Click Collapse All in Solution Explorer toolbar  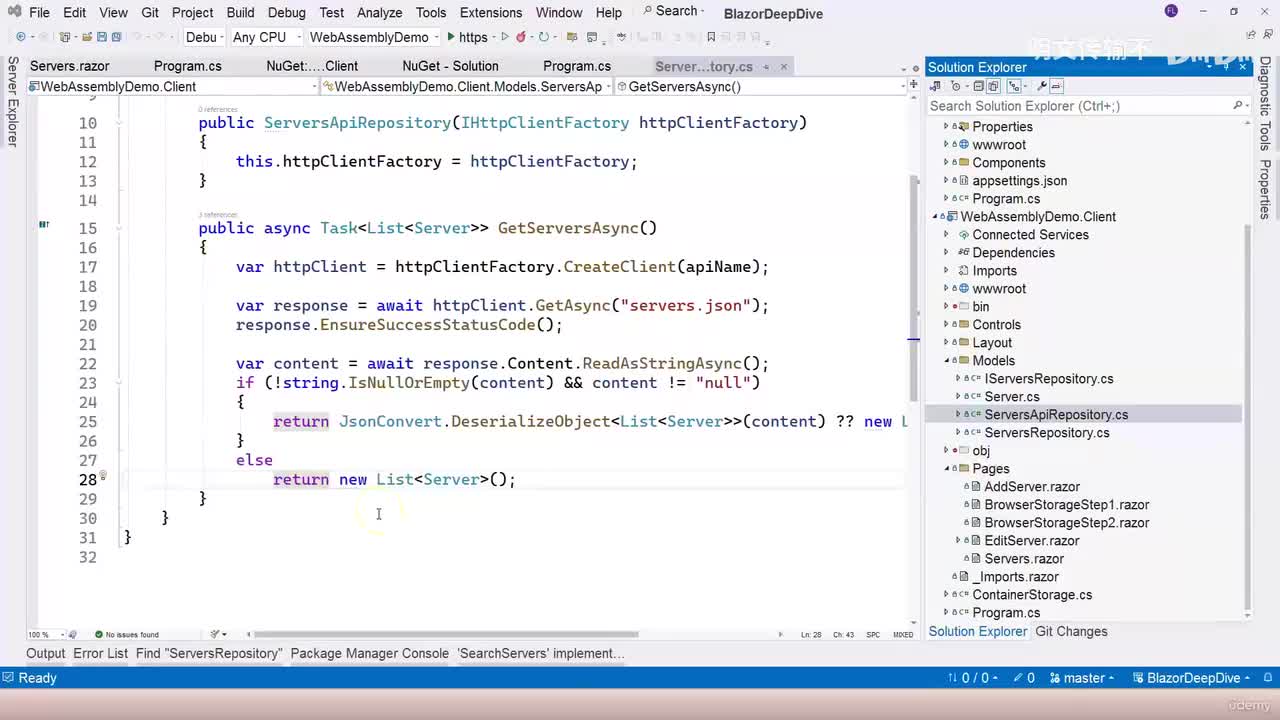tap(979, 86)
